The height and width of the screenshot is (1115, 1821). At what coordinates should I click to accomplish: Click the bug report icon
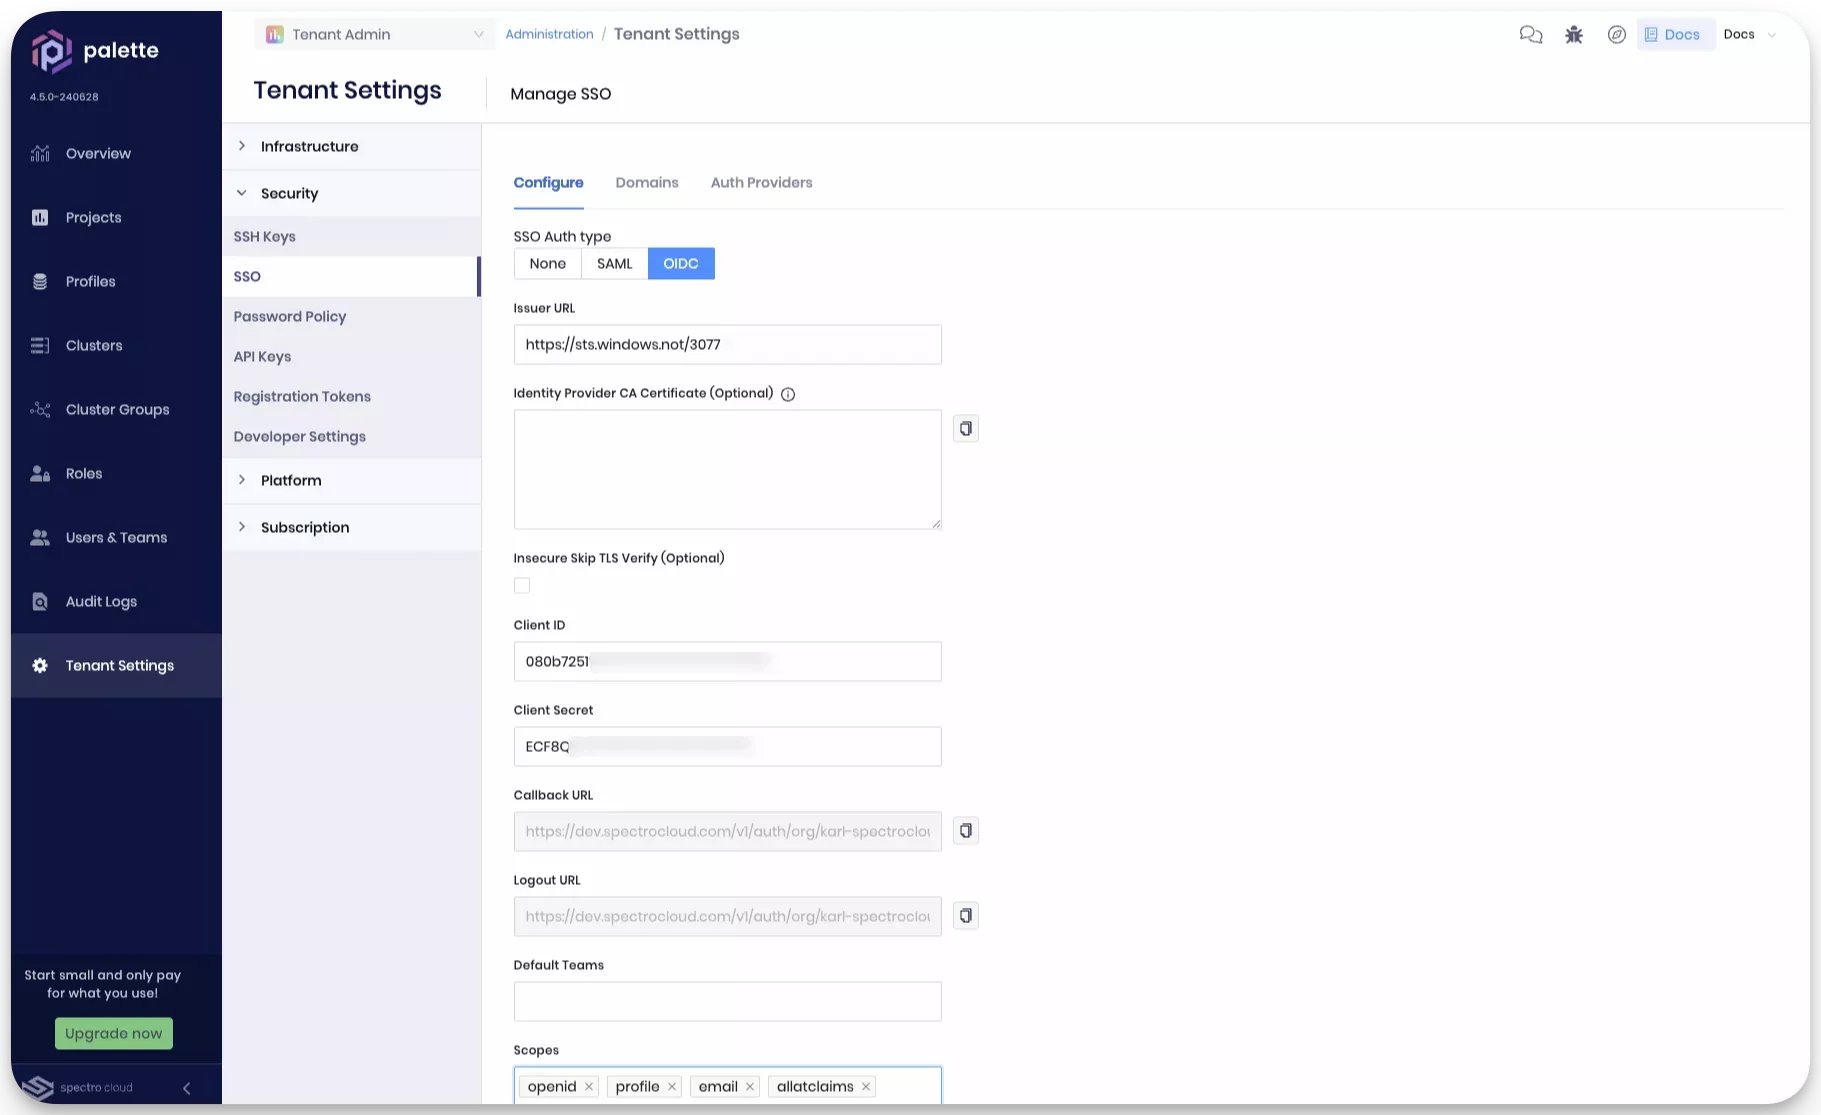[1574, 35]
